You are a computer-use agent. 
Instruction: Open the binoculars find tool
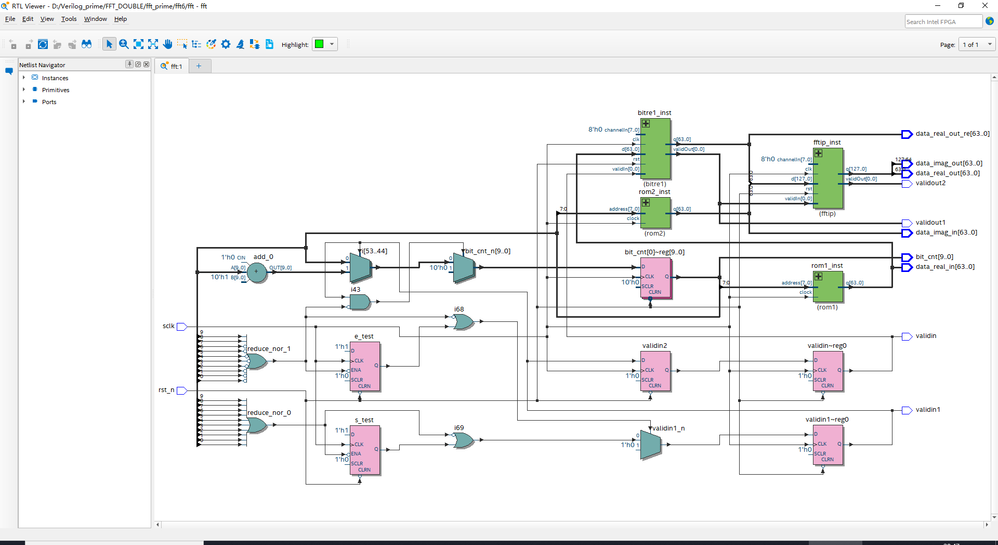pyautogui.click(x=87, y=44)
